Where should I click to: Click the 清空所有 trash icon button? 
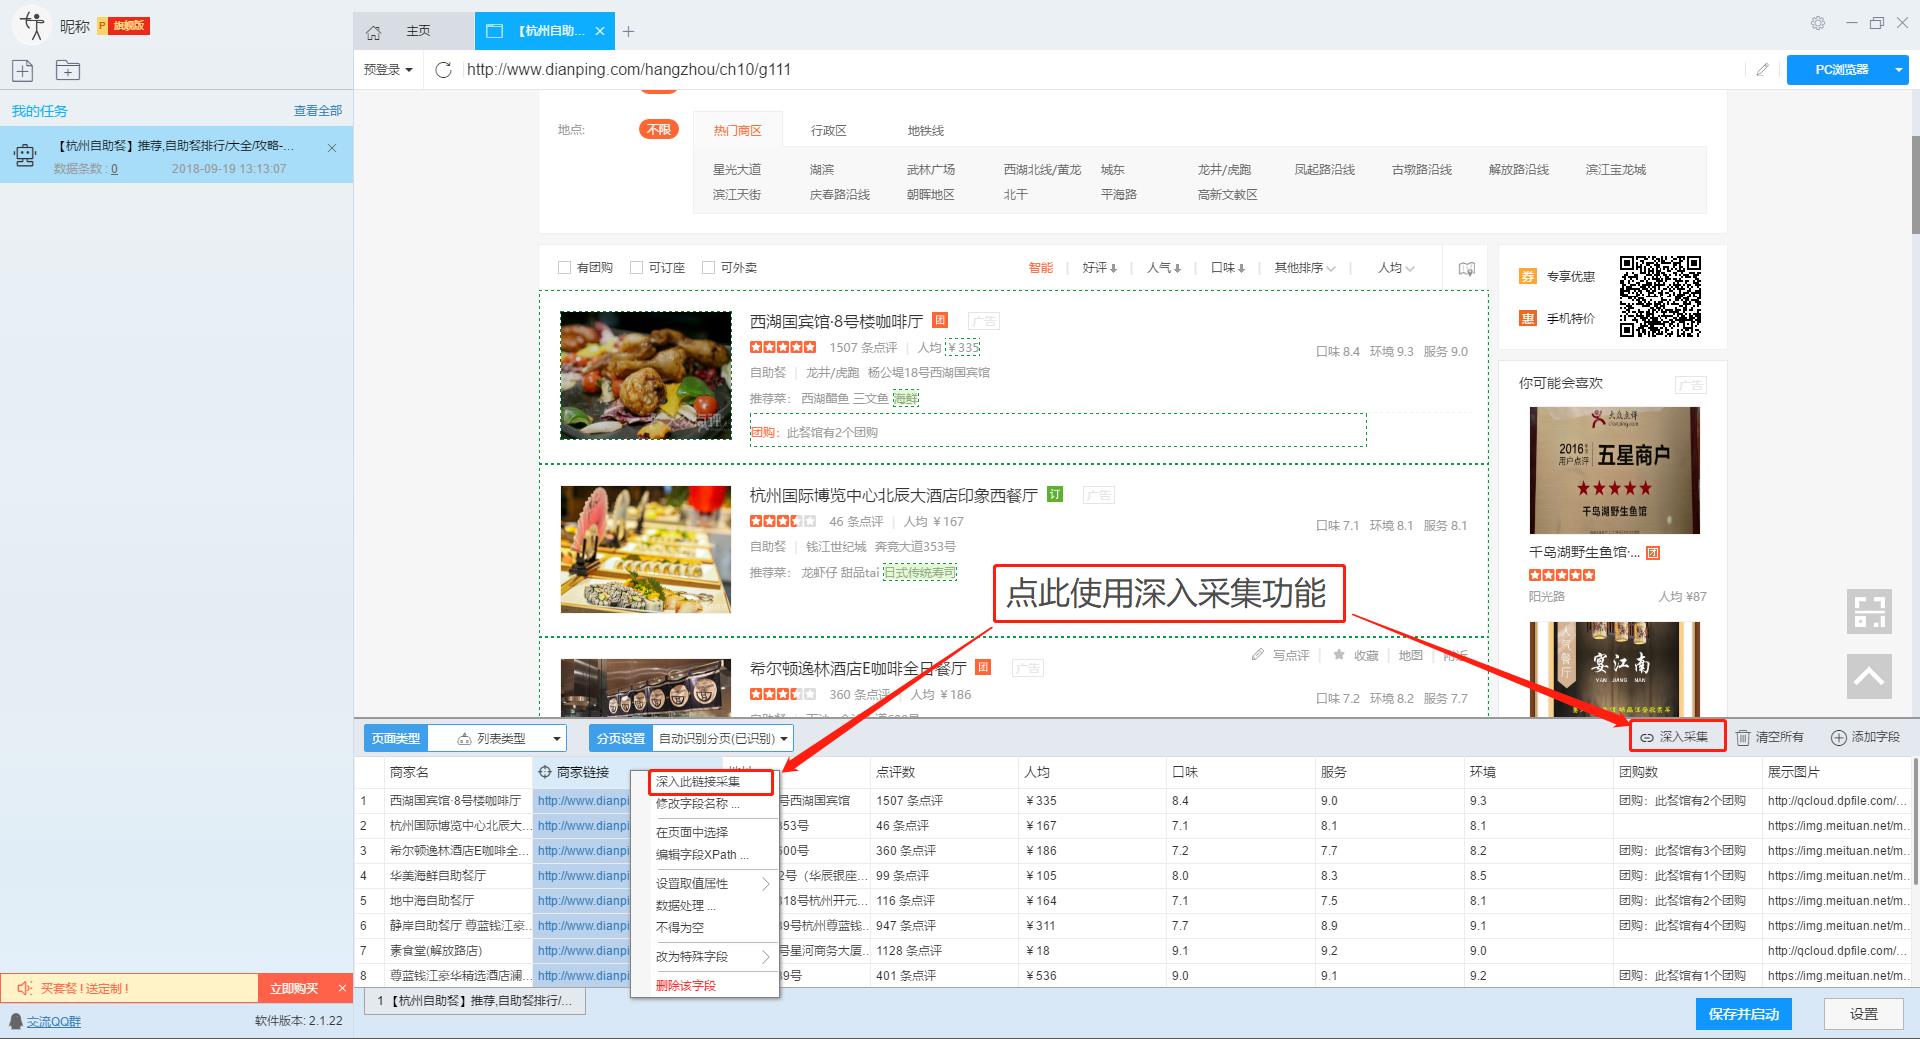click(x=1770, y=737)
